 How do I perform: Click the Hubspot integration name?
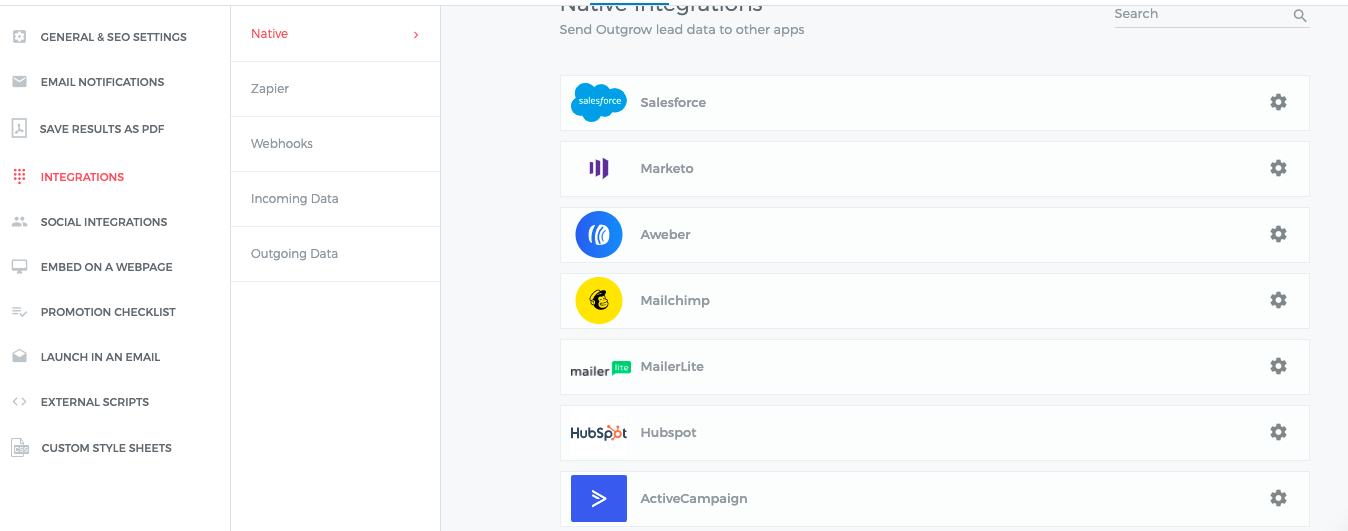[x=668, y=432]
